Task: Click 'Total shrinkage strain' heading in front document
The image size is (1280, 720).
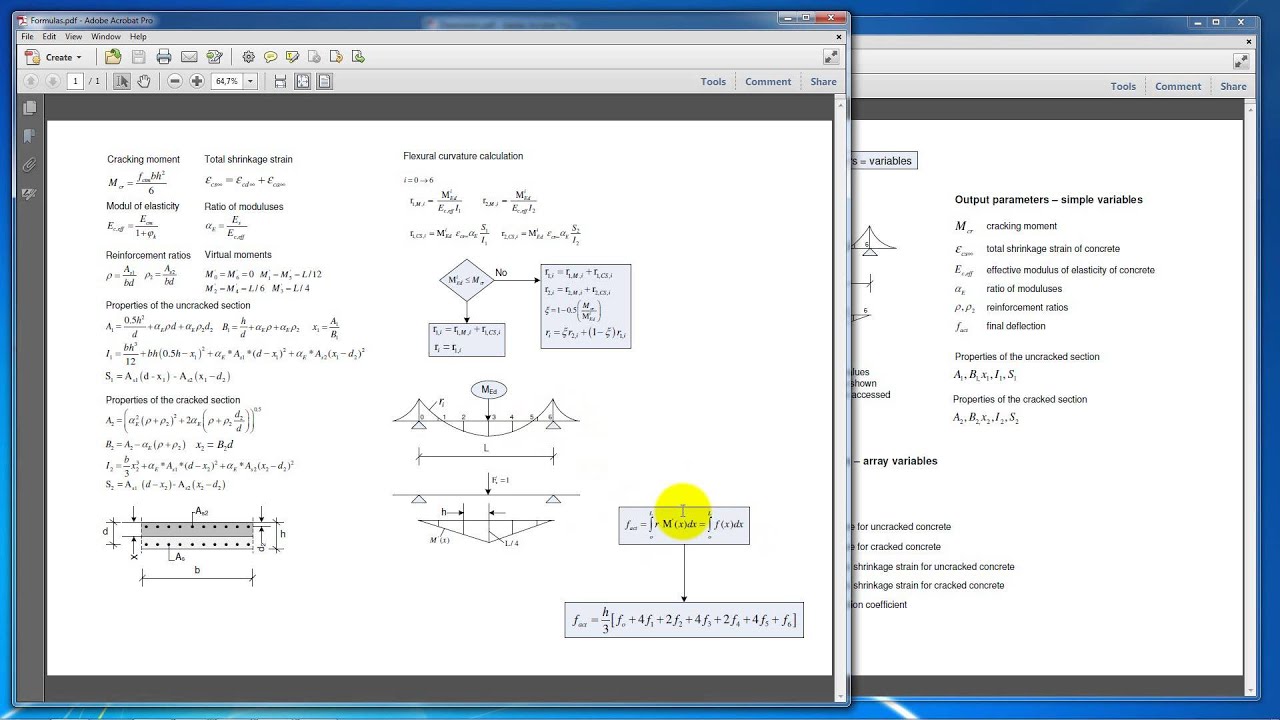Action: pyautogui.click(x=248, y=159)
